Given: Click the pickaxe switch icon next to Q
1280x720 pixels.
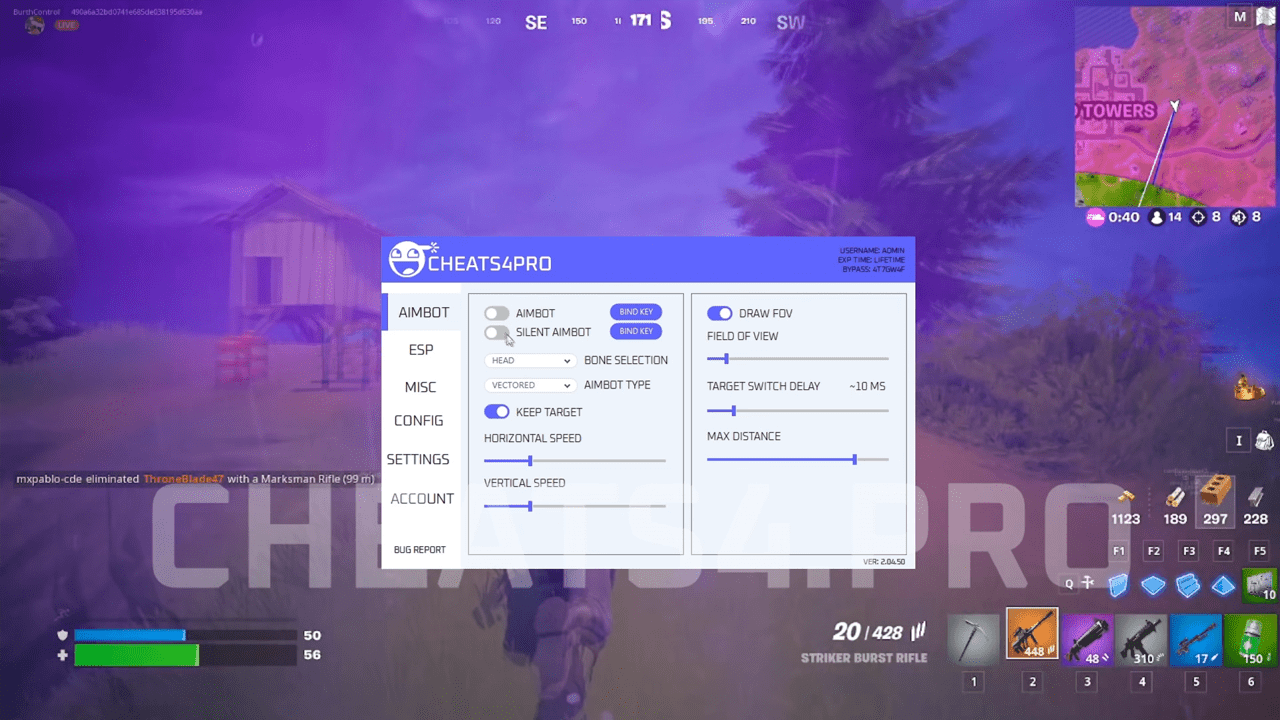Looking at the screenshot, I should coord(1088,583).
